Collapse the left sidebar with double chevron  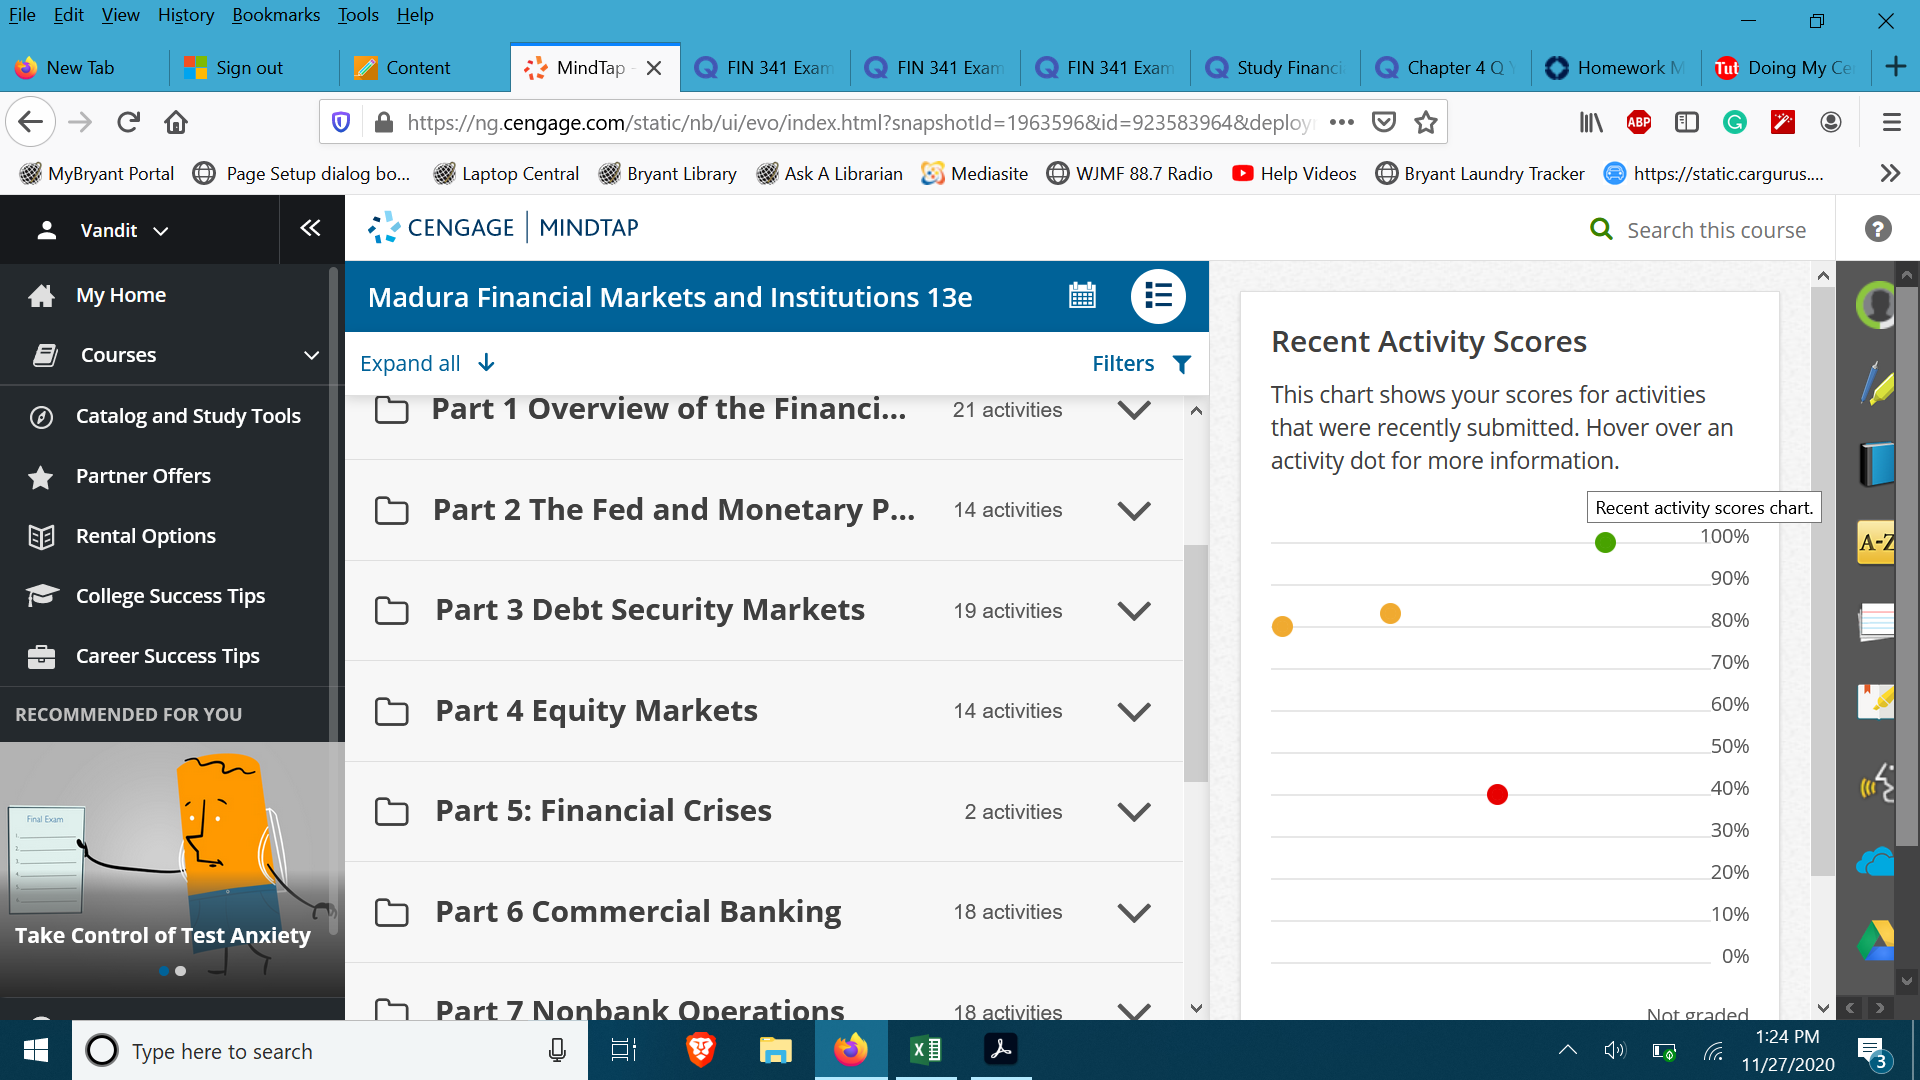[x=310, y=228]
